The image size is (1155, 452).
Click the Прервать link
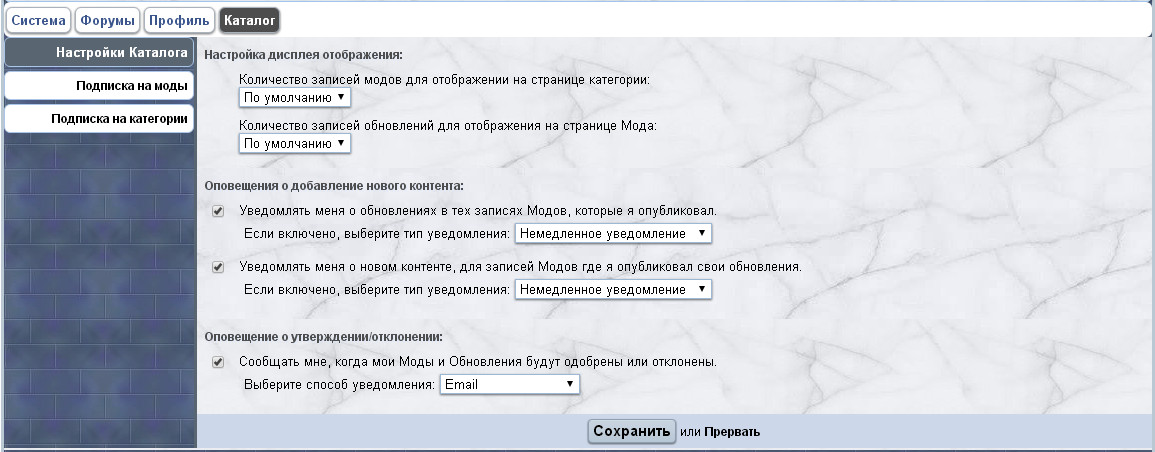point(732,432)
